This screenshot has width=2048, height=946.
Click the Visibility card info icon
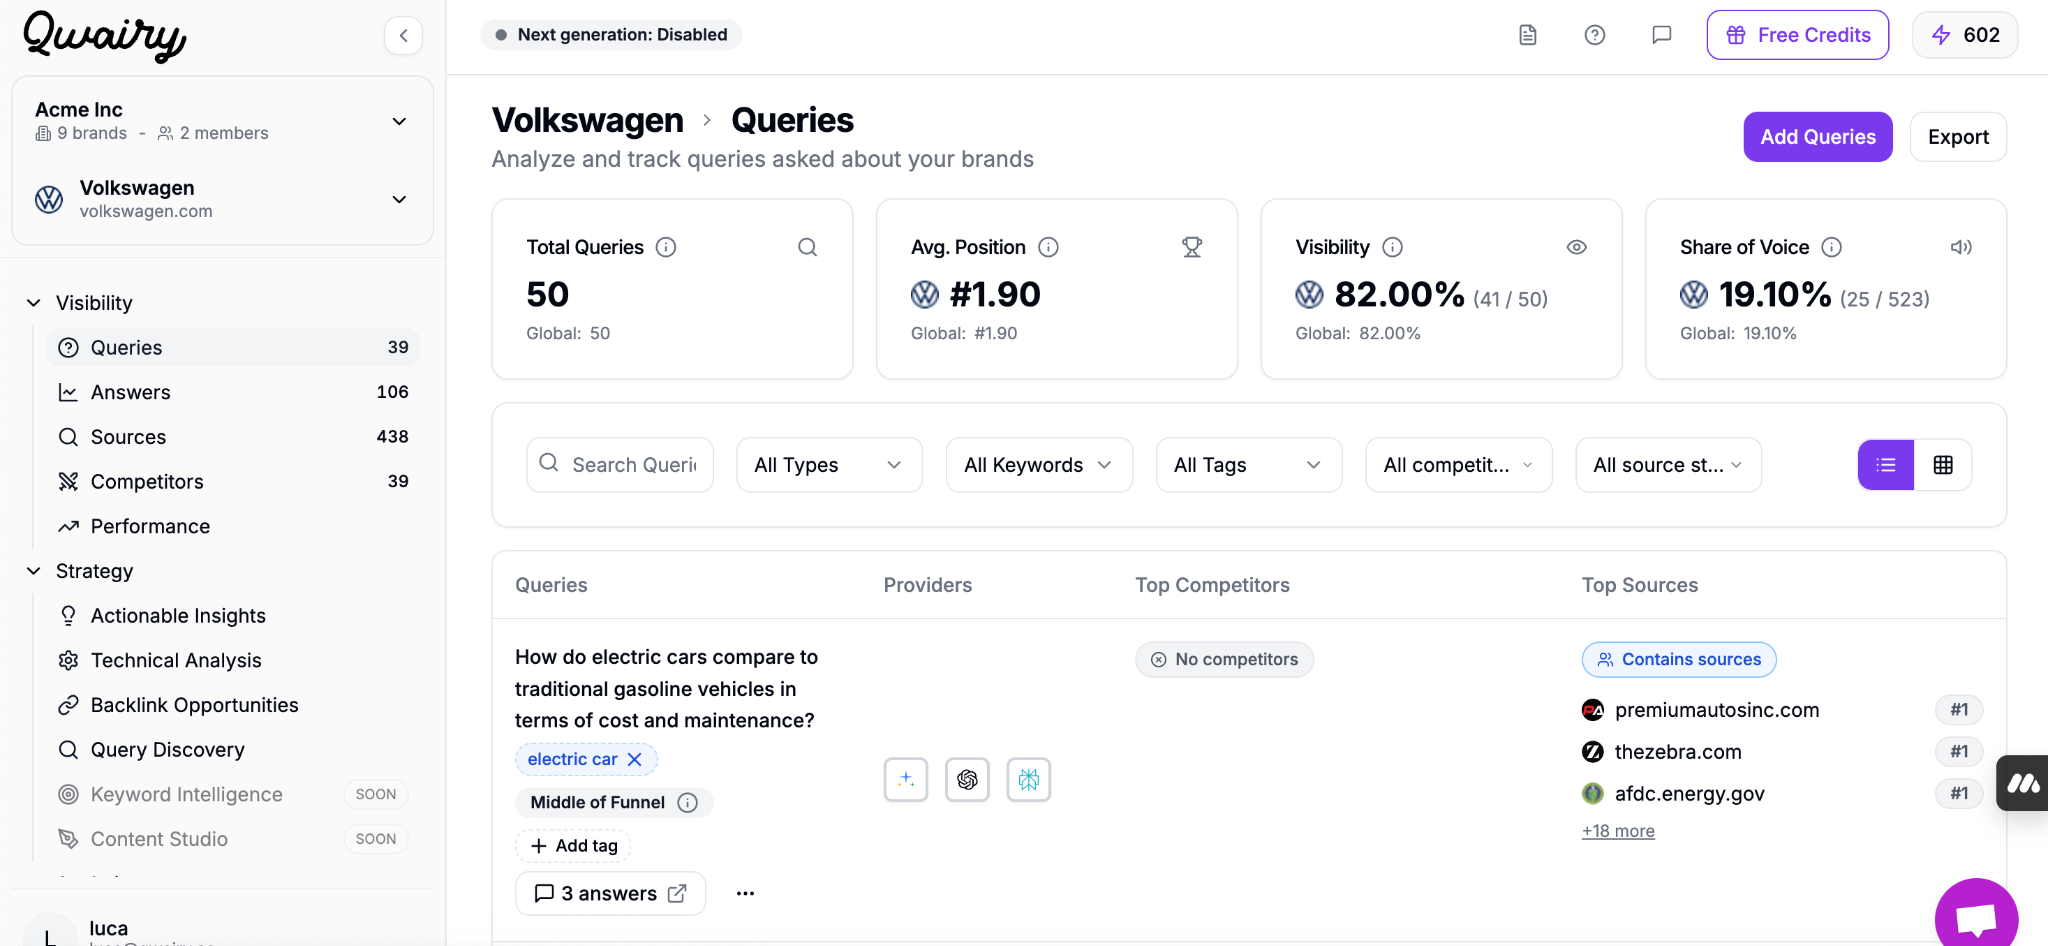pyautogui.click(x=1392, y=247)
